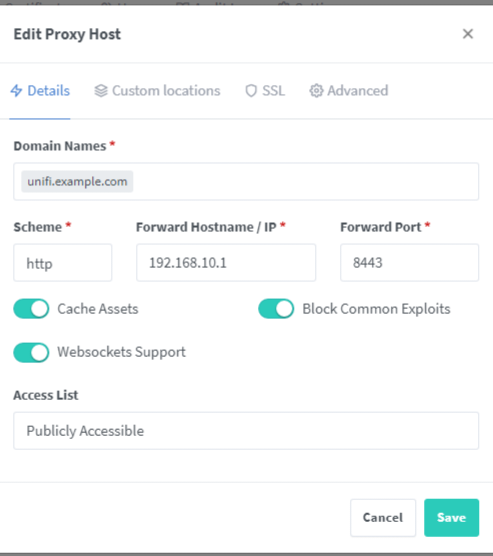Click the gear icon beside Advanced
Viewport: 493px width, 556px height.
coord(316,91)
